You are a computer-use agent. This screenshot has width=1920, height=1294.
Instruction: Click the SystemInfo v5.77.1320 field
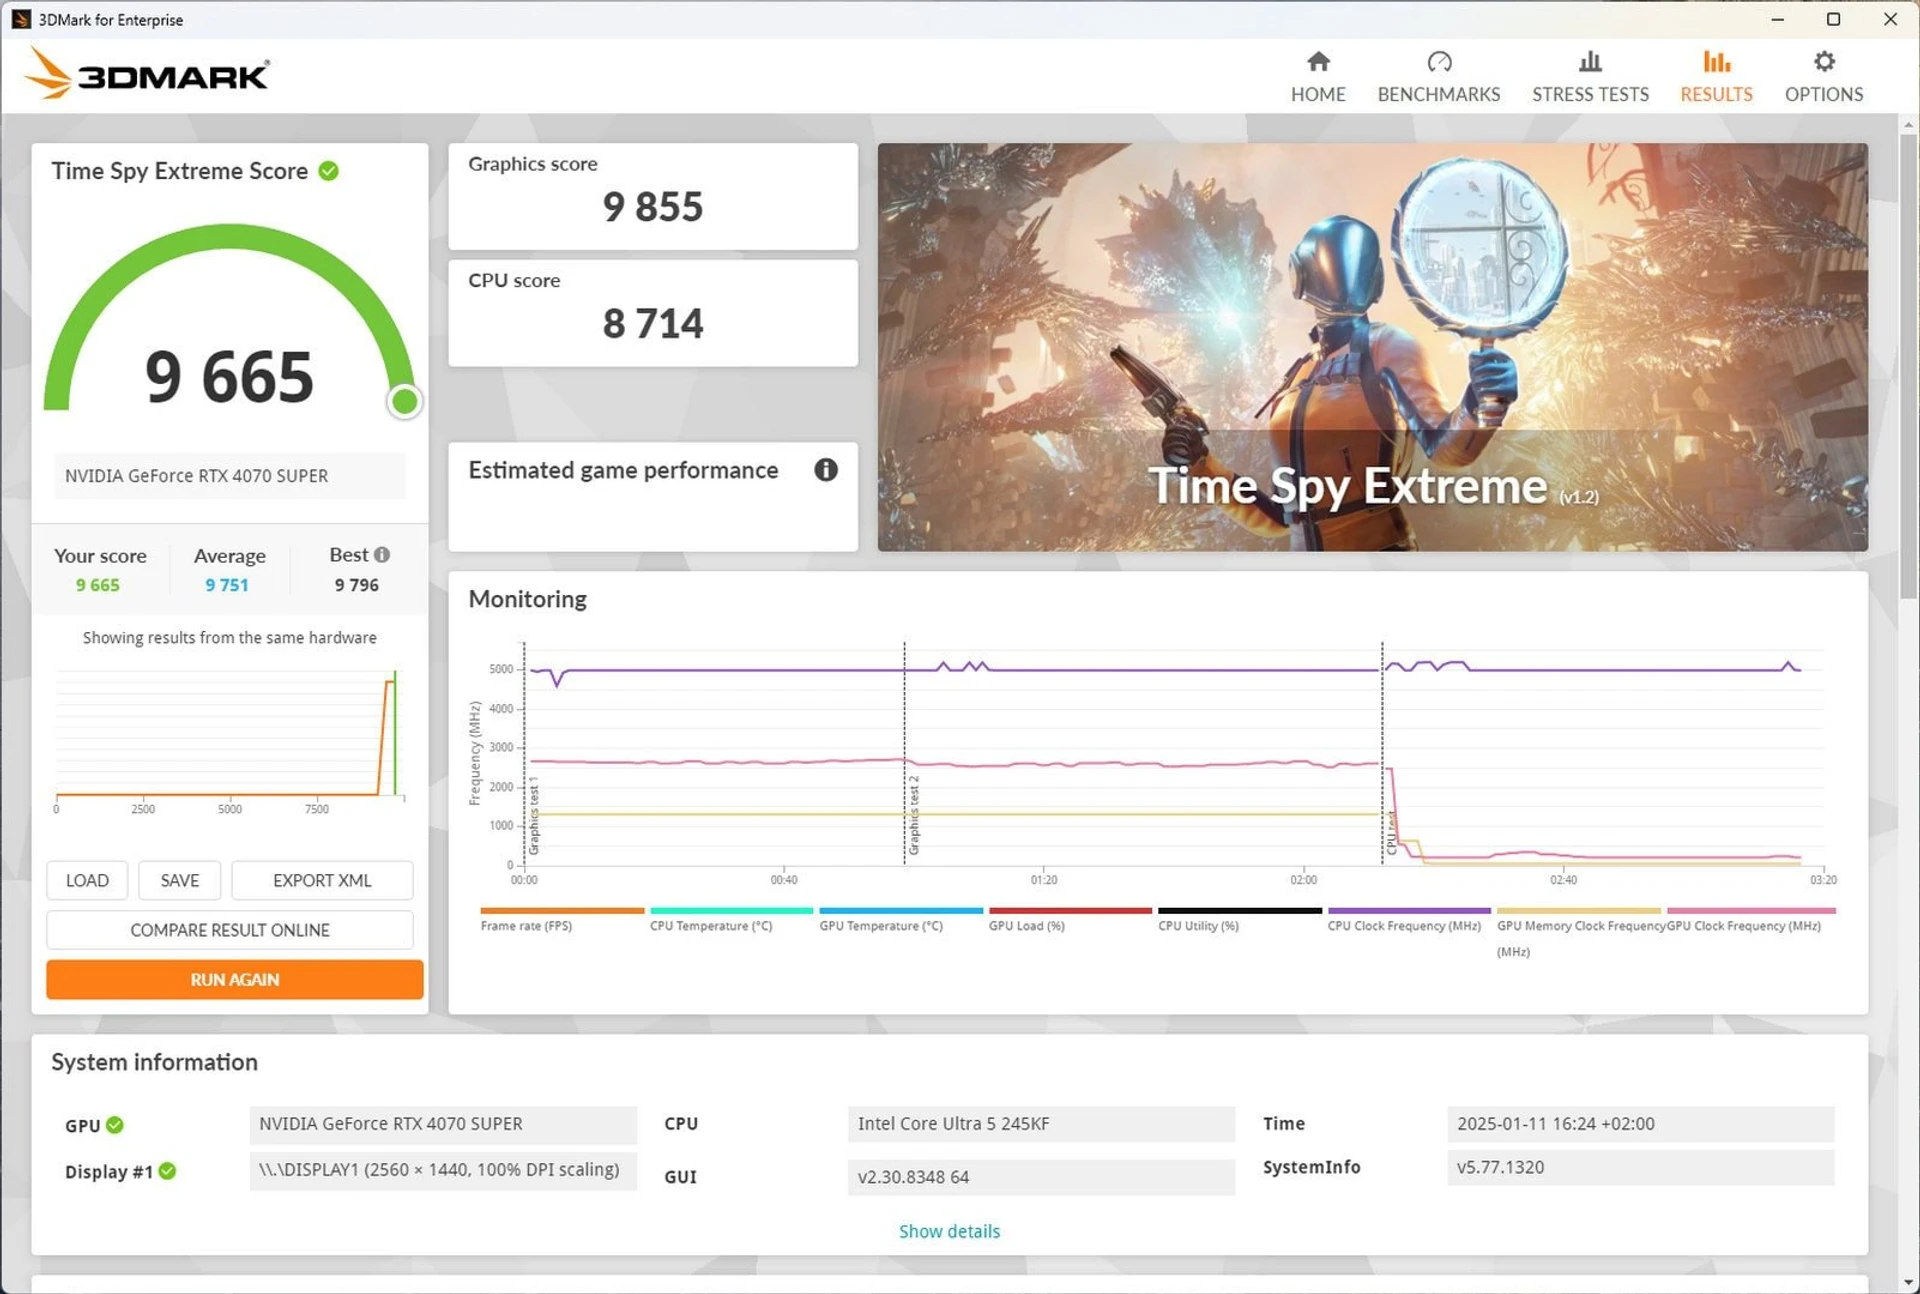1640,1167
